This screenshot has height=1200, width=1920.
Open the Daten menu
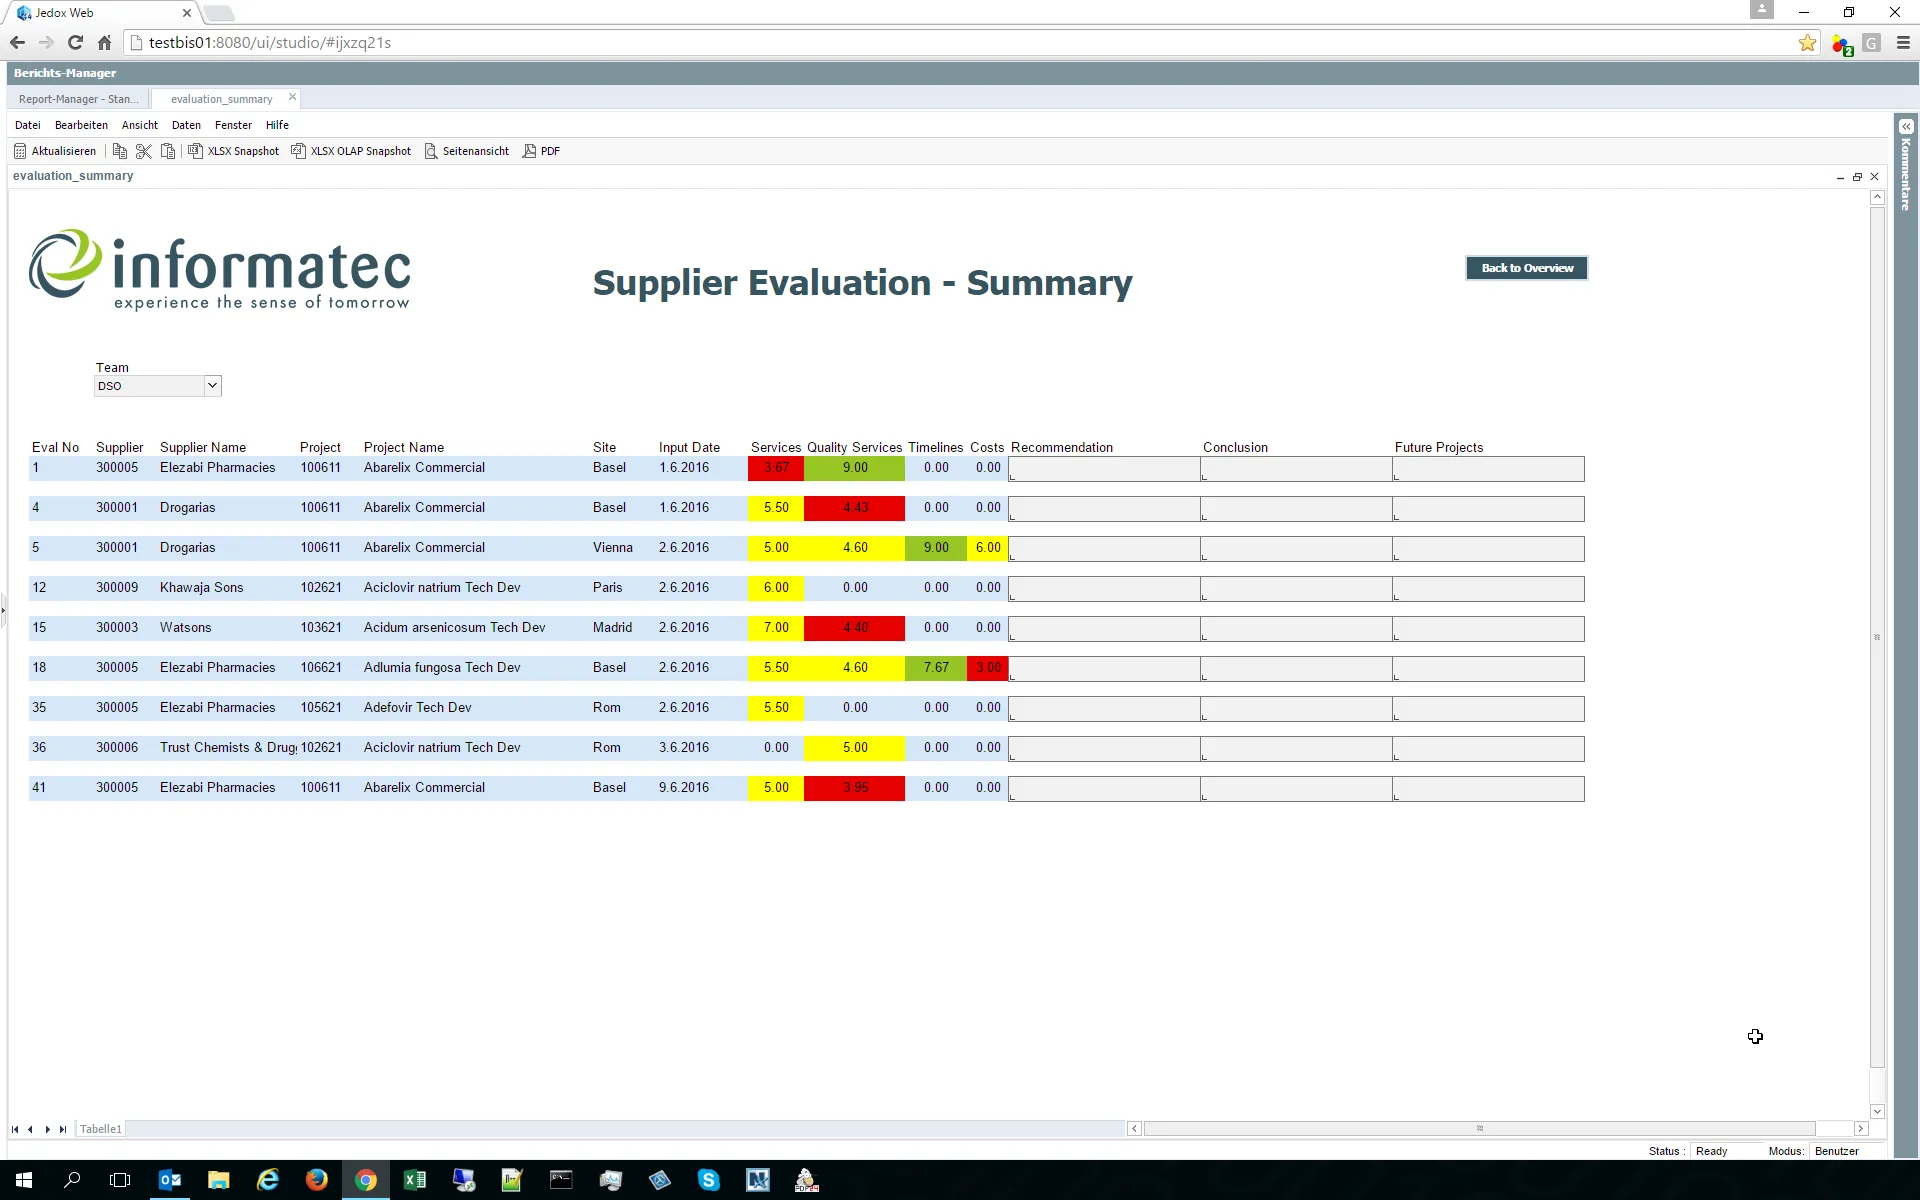186,125
